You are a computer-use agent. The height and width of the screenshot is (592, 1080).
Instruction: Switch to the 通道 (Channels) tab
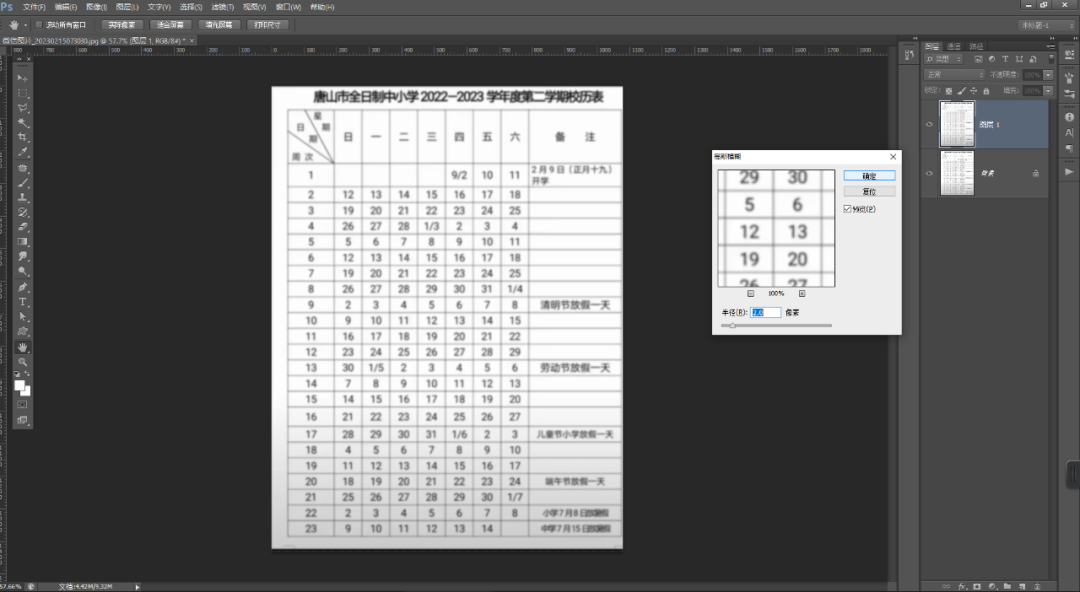(x=954, y=46)
